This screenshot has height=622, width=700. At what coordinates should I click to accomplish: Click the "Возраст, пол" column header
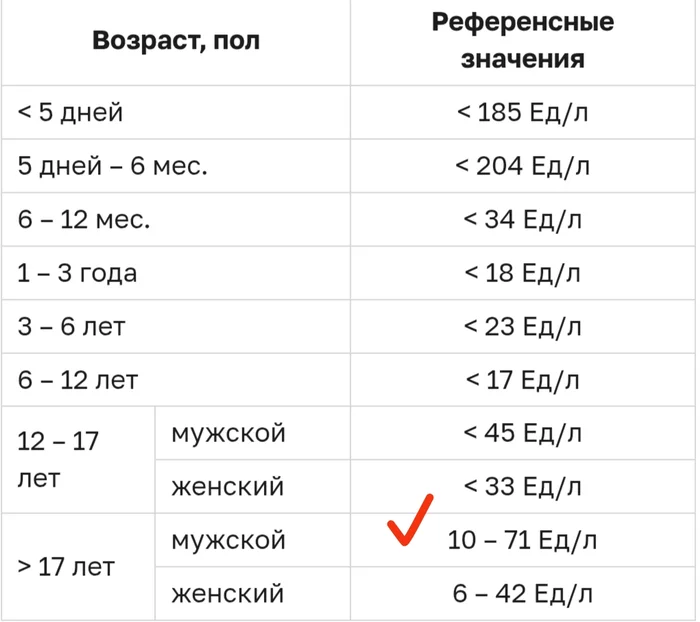coord(175,41)
